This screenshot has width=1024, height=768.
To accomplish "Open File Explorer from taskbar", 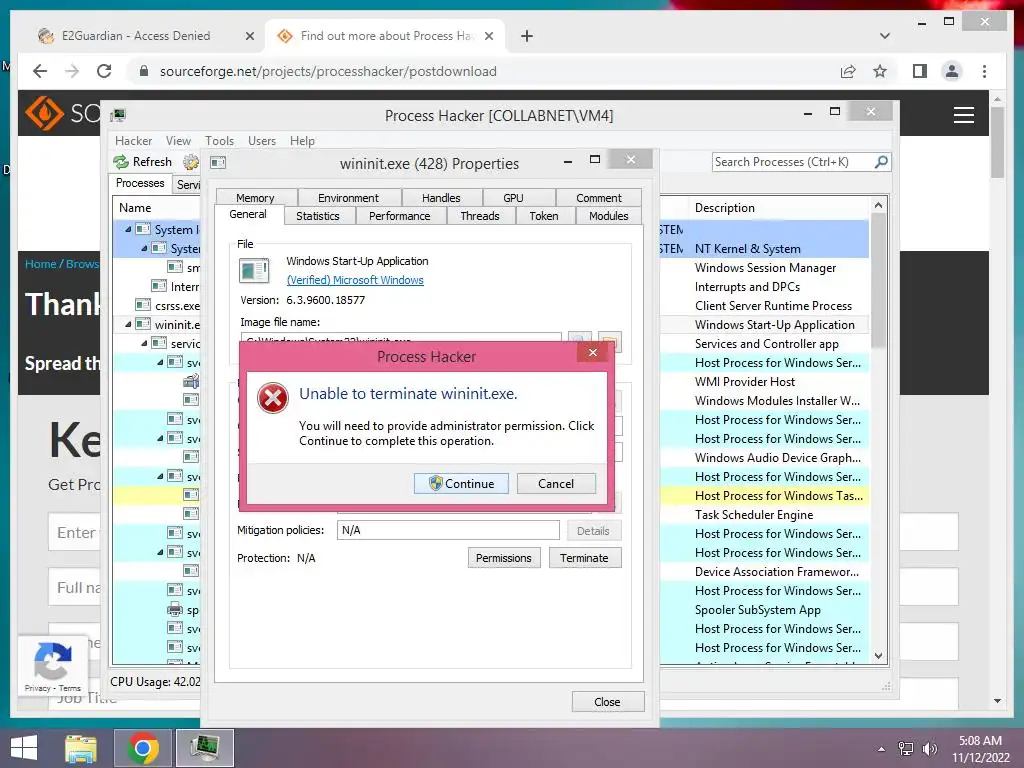I will tap(81, 748).
